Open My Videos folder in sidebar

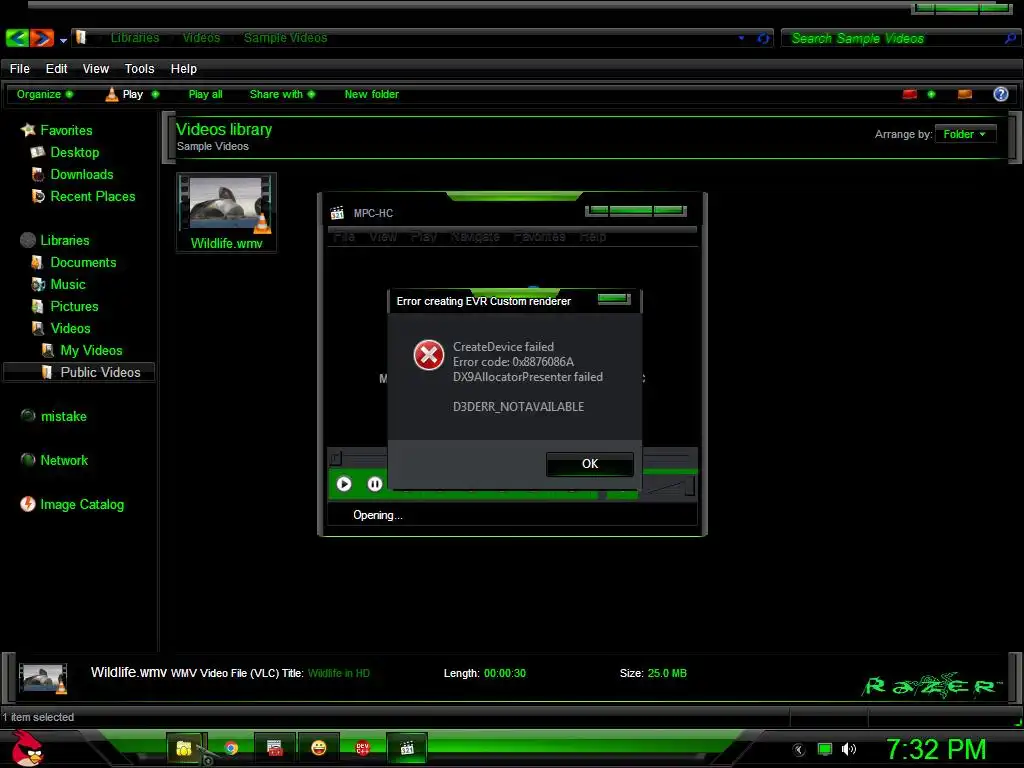91,351
